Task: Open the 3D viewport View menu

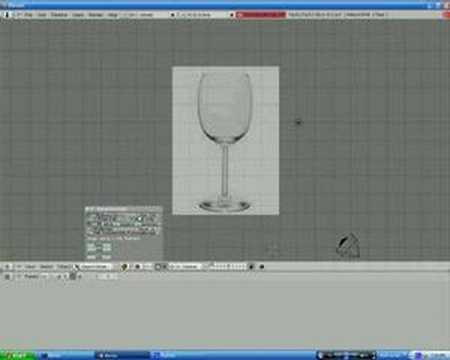Action: click(31, 267)
